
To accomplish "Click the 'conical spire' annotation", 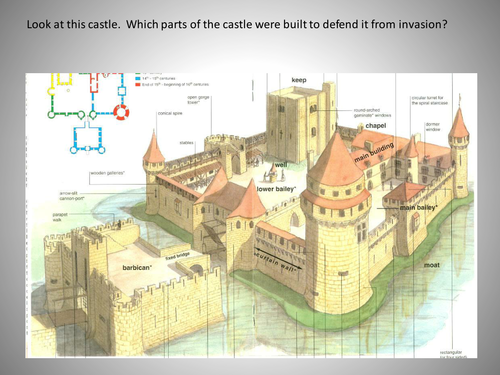I will [x=170, y=113].
